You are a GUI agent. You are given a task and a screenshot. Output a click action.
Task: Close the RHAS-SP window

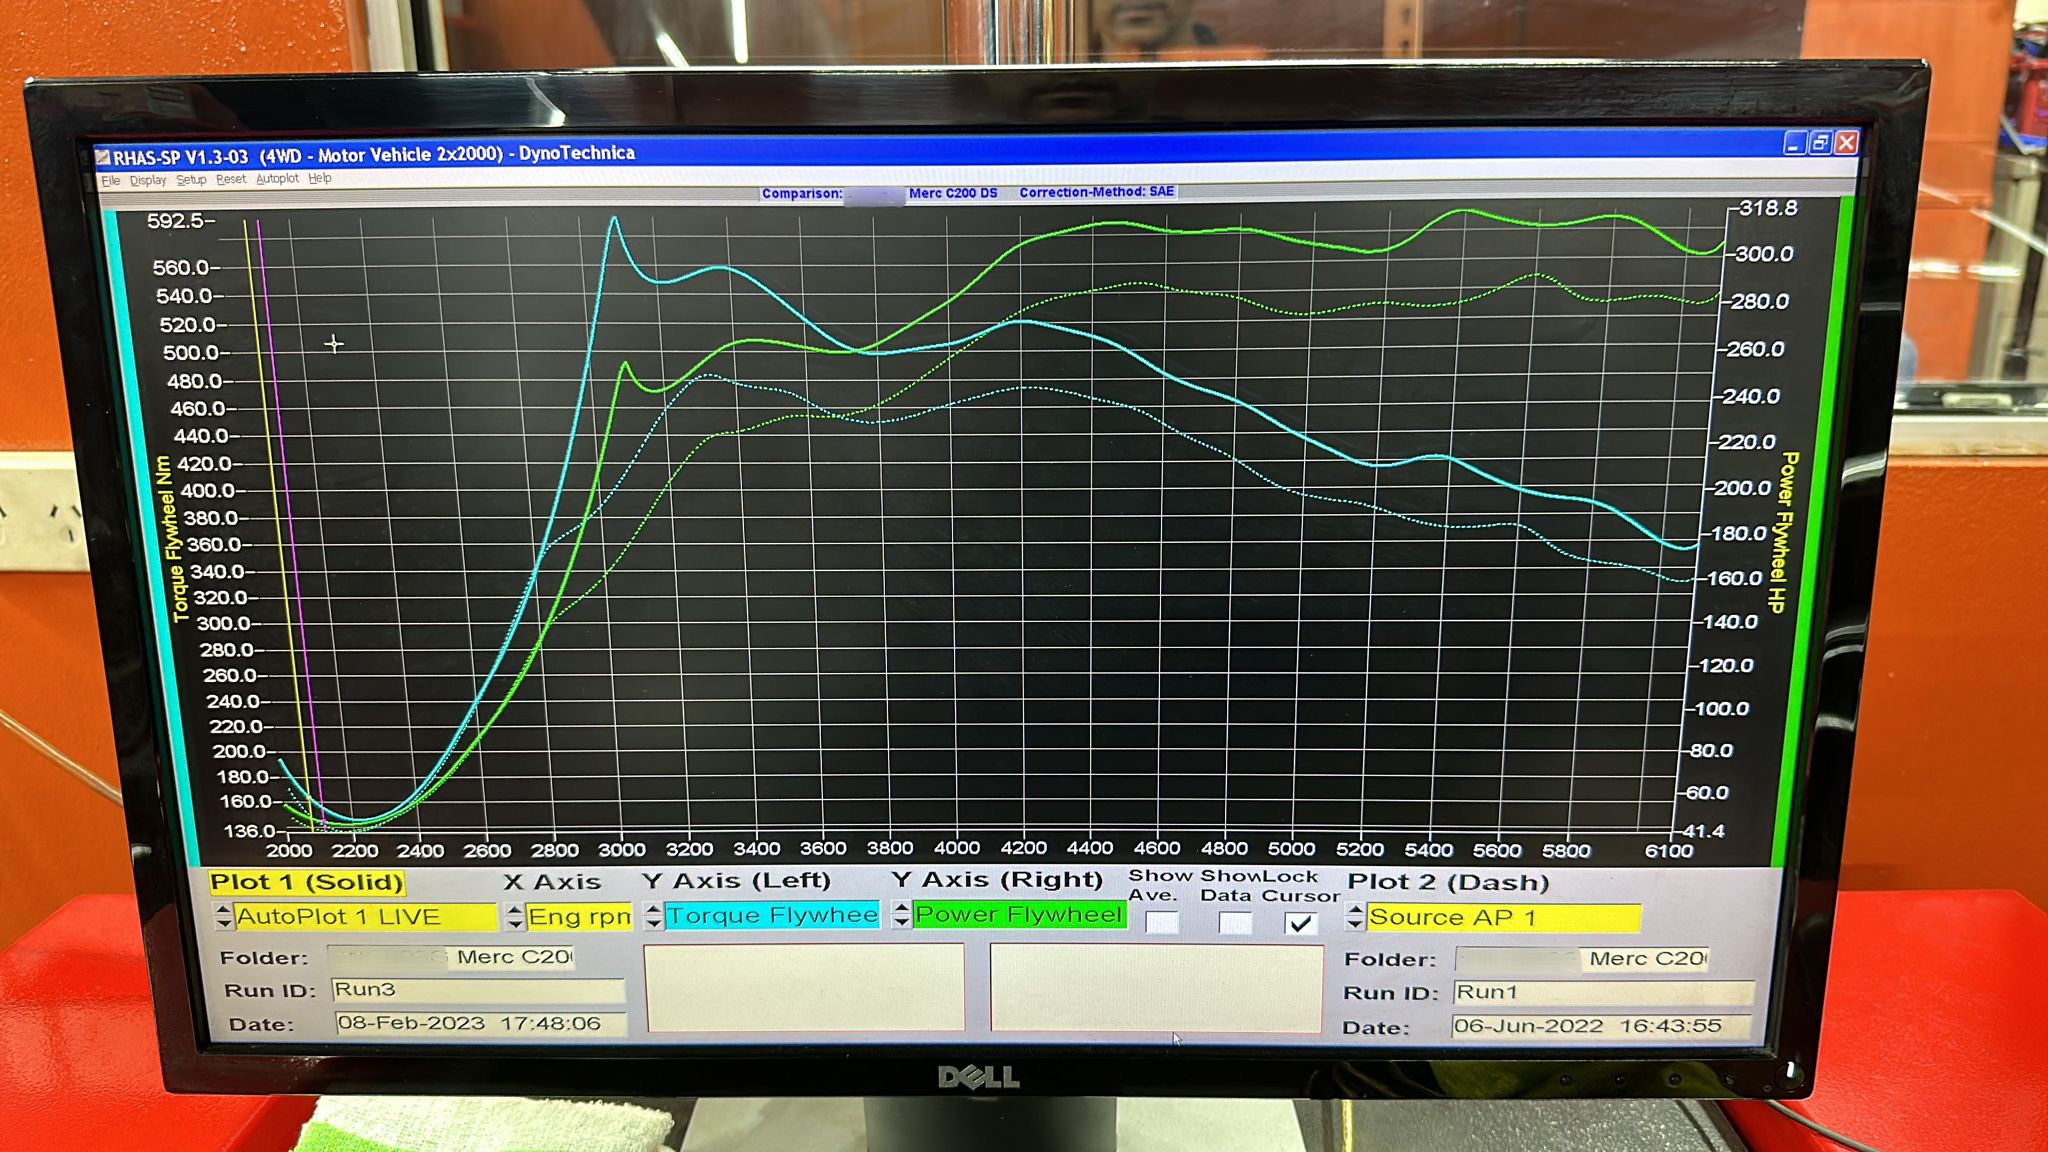tap(1846, 143)
